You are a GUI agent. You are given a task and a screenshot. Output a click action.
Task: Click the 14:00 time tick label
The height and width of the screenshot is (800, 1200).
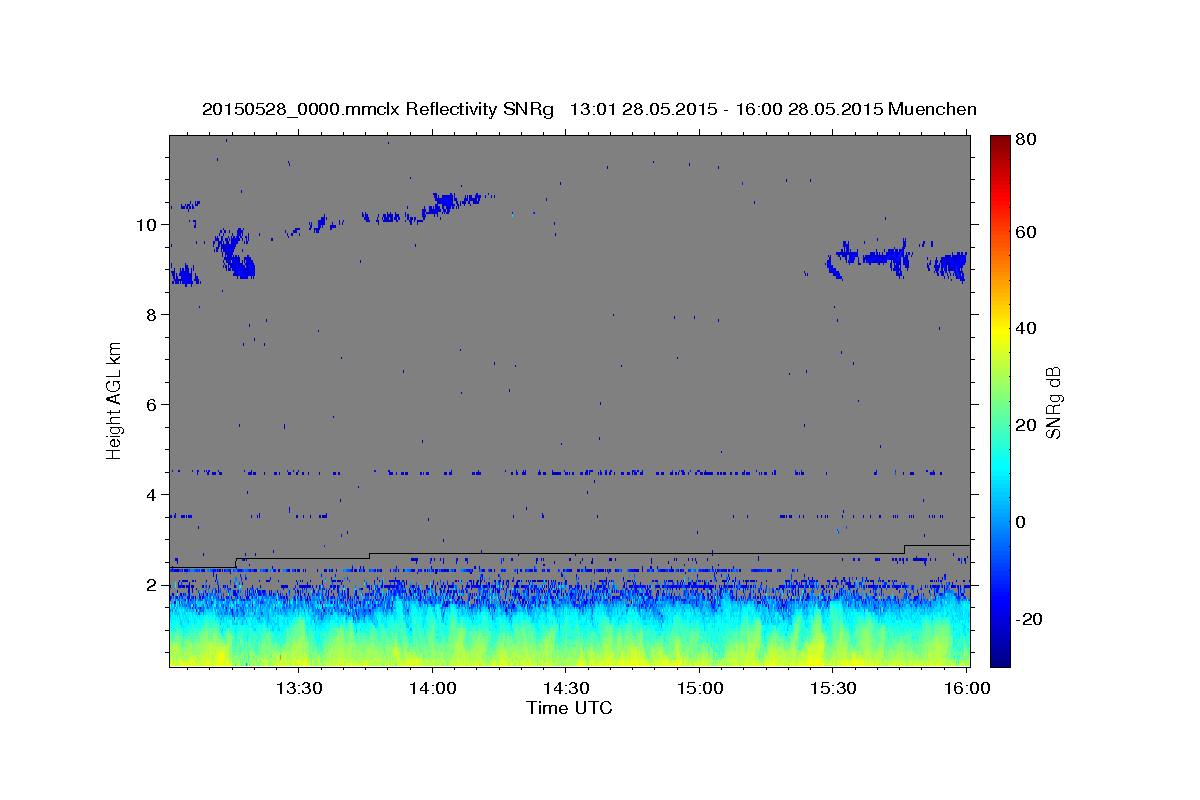click(x=432, y=688)
